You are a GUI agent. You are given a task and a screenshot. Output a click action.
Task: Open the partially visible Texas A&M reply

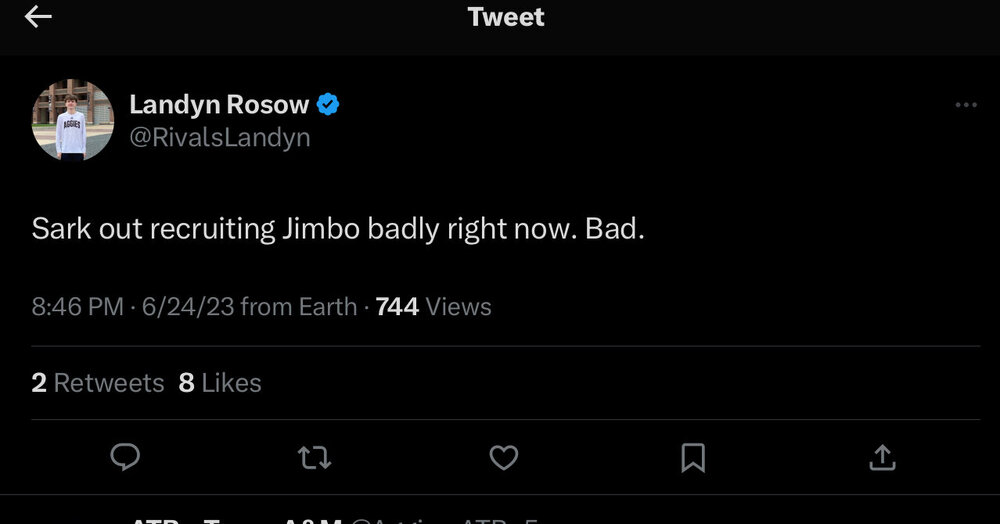[300, 518]
